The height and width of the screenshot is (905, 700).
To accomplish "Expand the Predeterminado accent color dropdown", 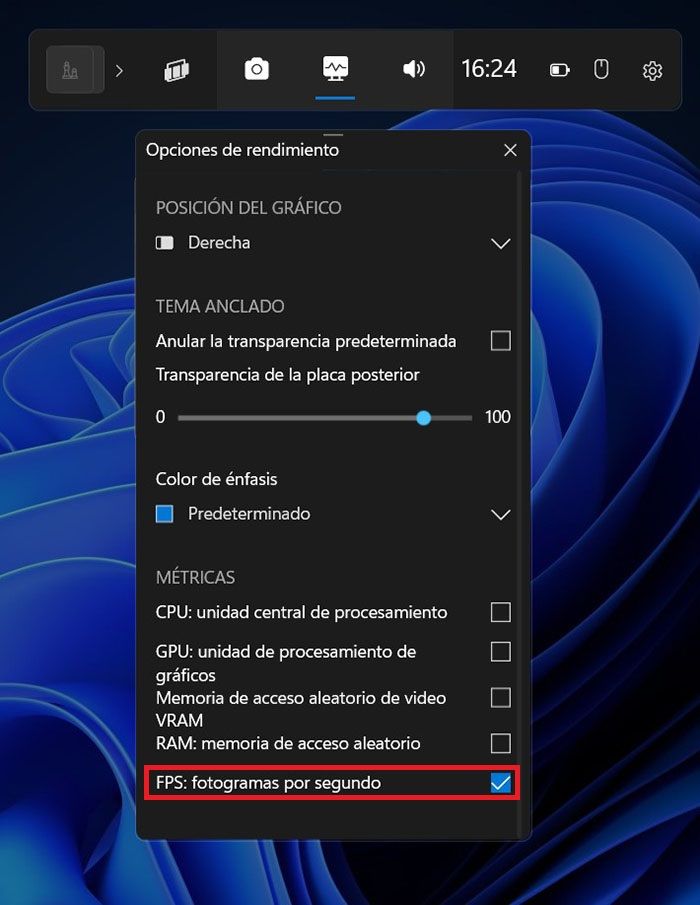I will tap(333, 514).
